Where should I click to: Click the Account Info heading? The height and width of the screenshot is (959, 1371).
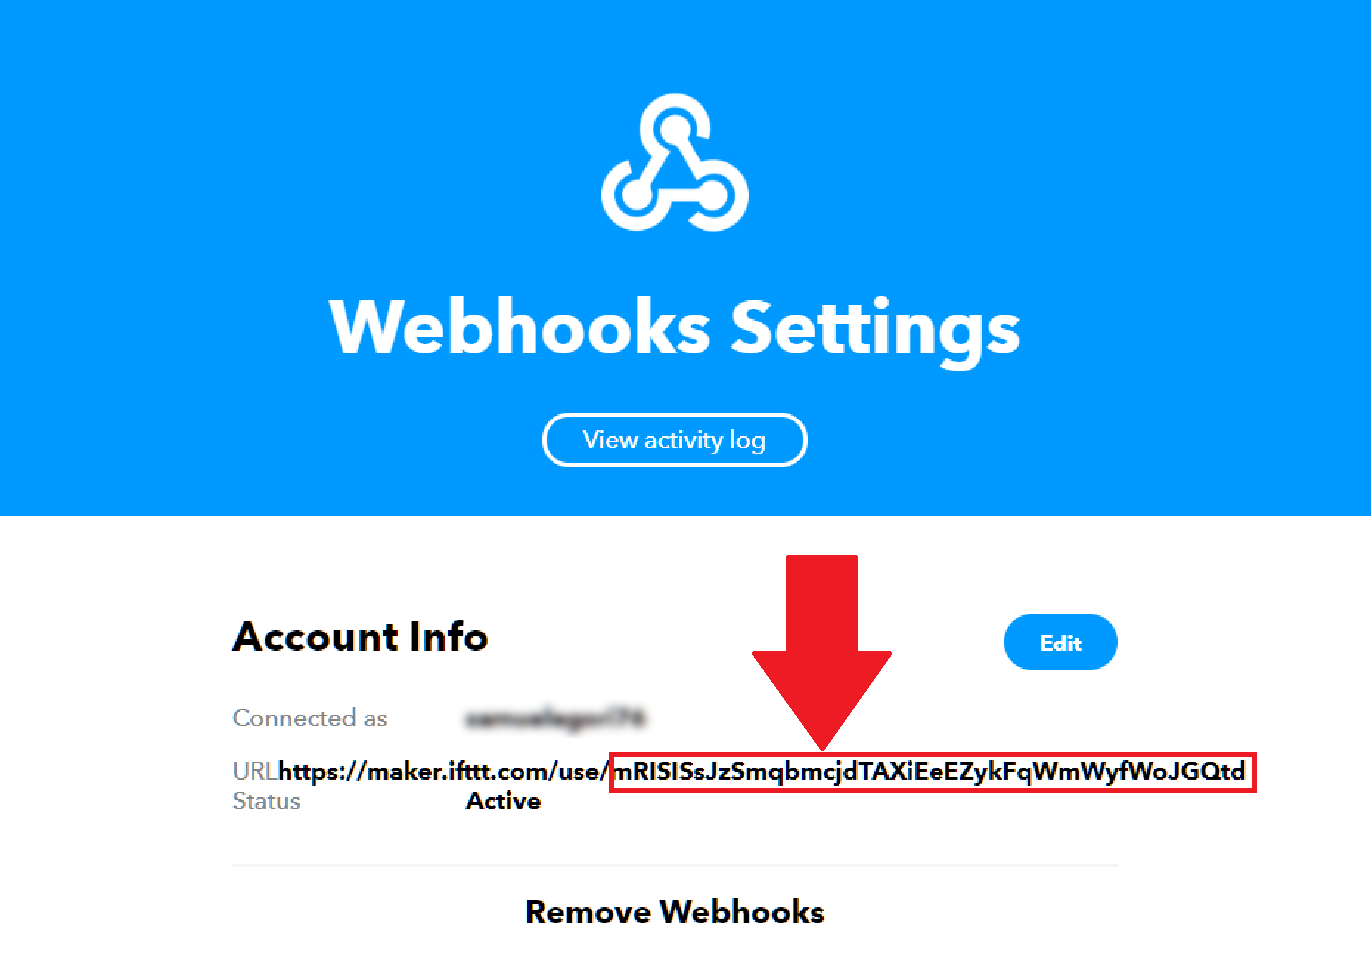pos(360,637)
